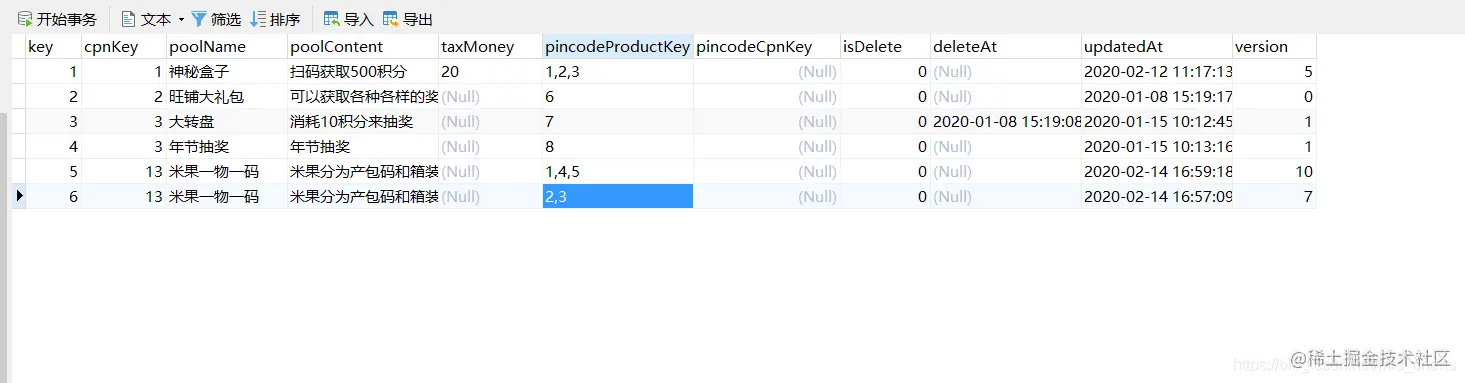This screenshot has height=383, width=1465.
Task: Select the cell containing 神秘盒子
Action: coord(227,72)
